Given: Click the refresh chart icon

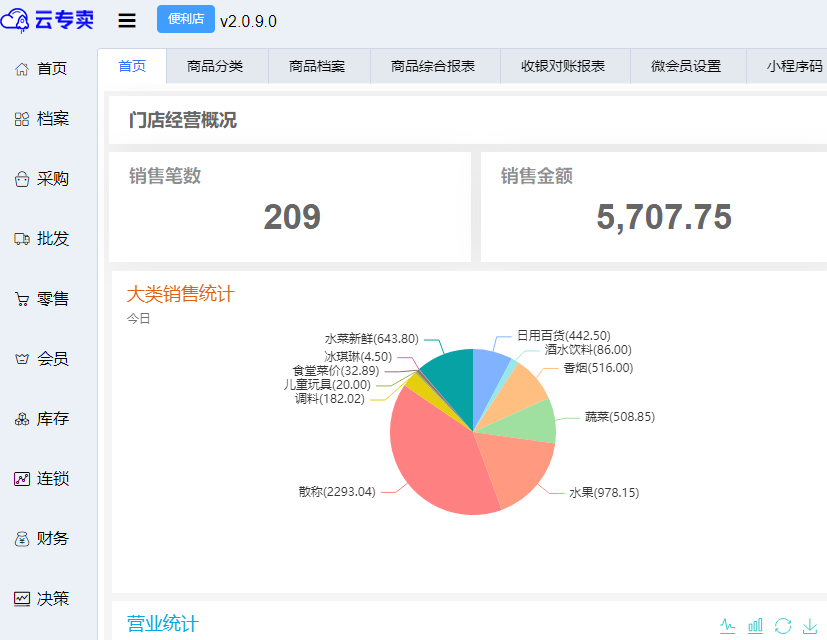Looking at the screenshot, I should pyautogui.click(x=783, y=625).
